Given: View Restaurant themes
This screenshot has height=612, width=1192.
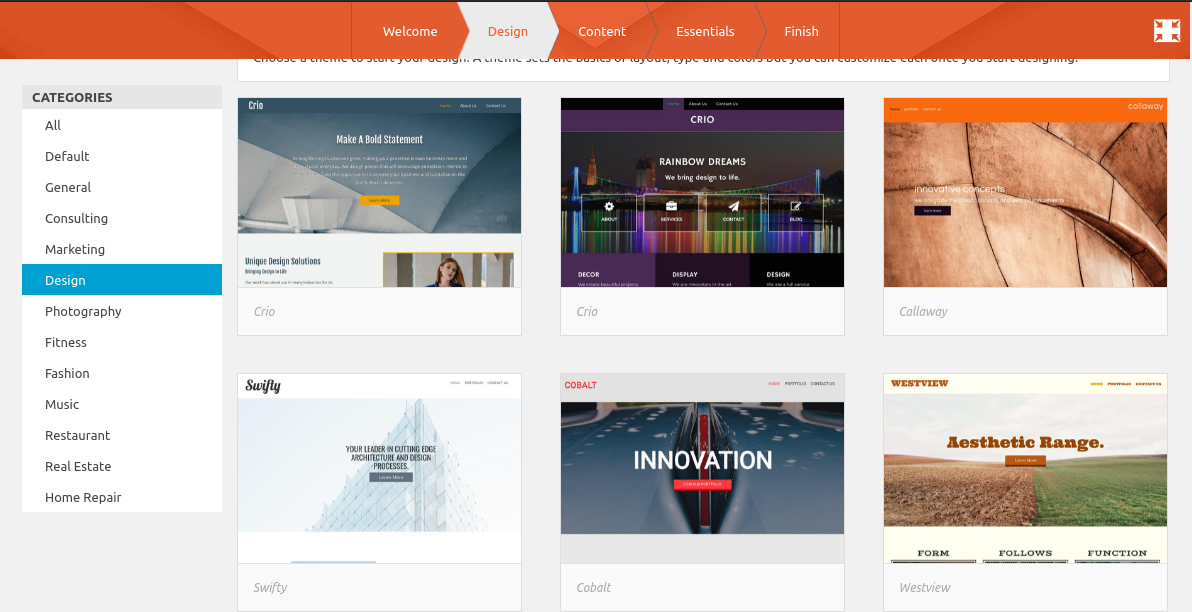Looking at the screenshot, I should click(122, 436).
